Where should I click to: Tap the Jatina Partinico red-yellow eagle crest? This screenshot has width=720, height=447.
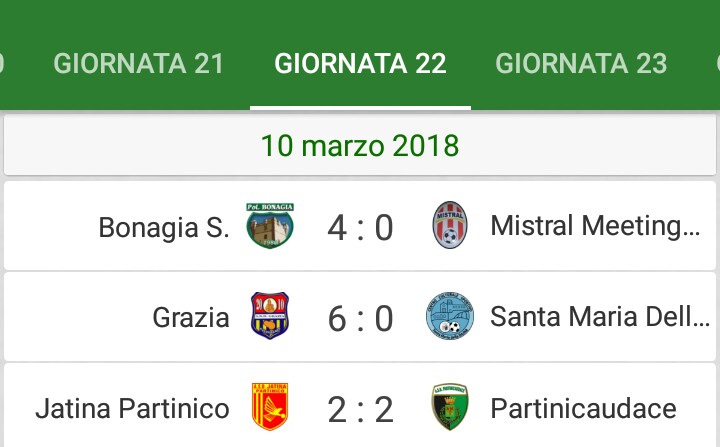270,407
